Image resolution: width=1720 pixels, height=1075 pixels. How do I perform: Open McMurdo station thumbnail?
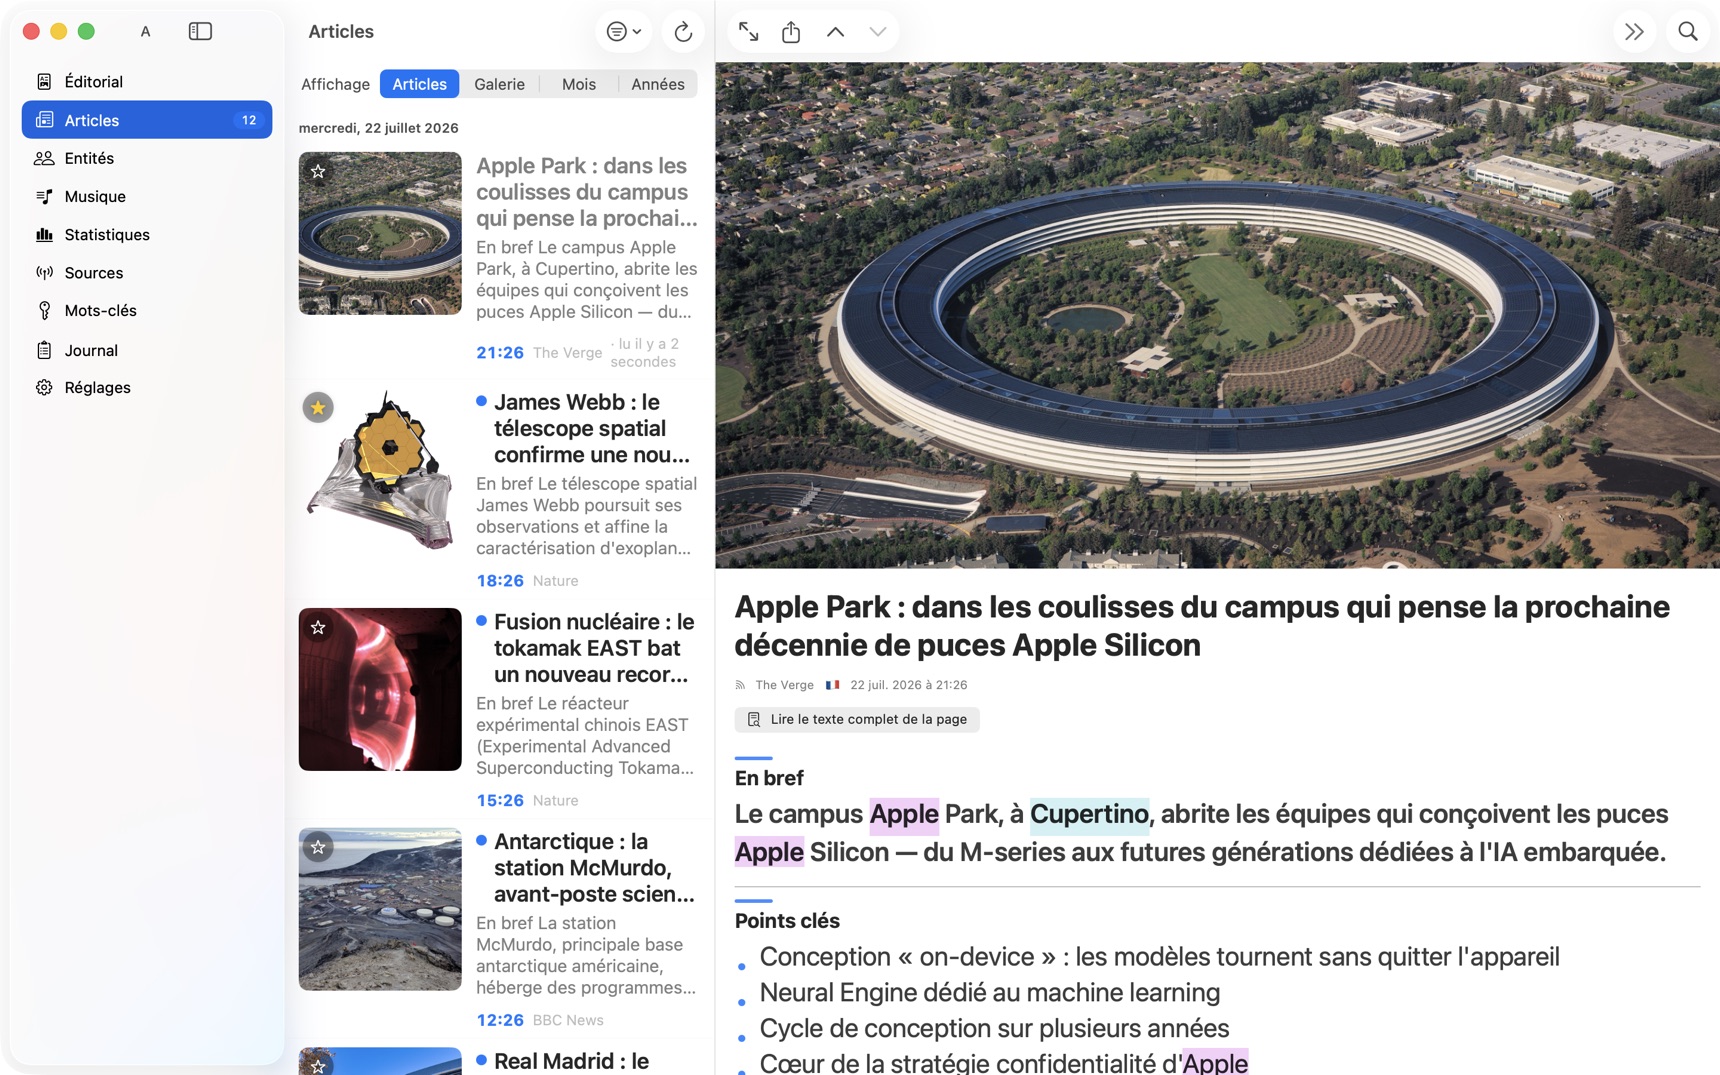pyautogui.click(x=380, y=909)
